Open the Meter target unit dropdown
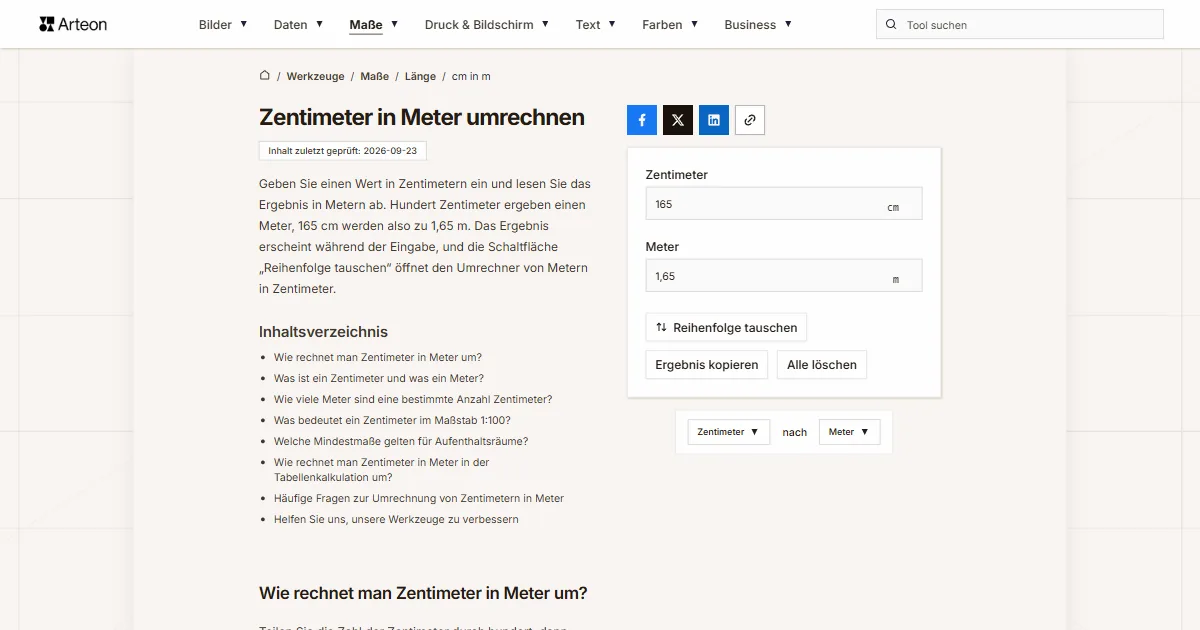Viewport: 1200px width, 630px height. point(849,432)
